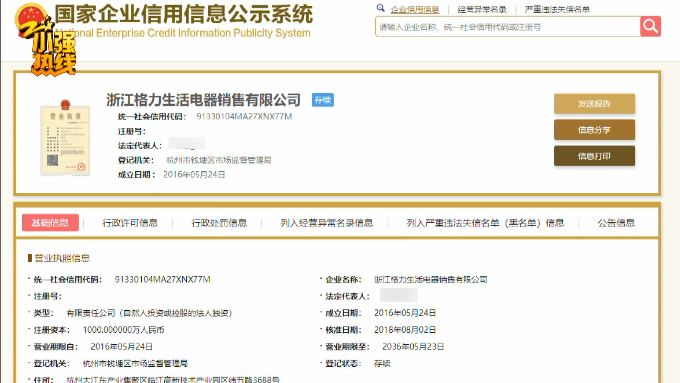Click the 营业执照信息 section heading
Image resolution: width=680 pixels, height=383 pixels.
tap(62, 258)
